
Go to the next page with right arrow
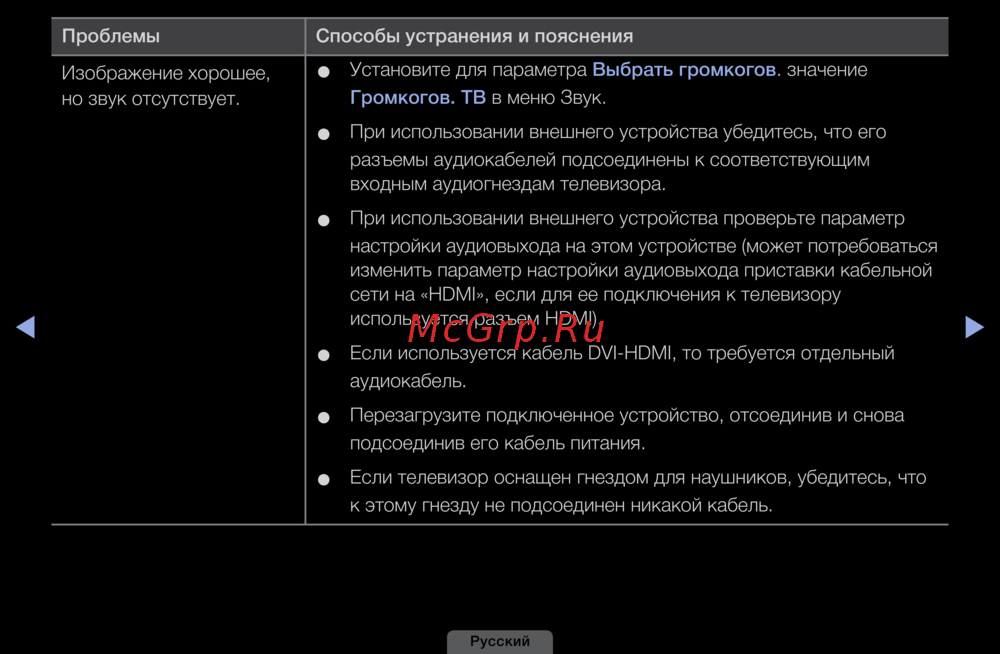(974, 327)
